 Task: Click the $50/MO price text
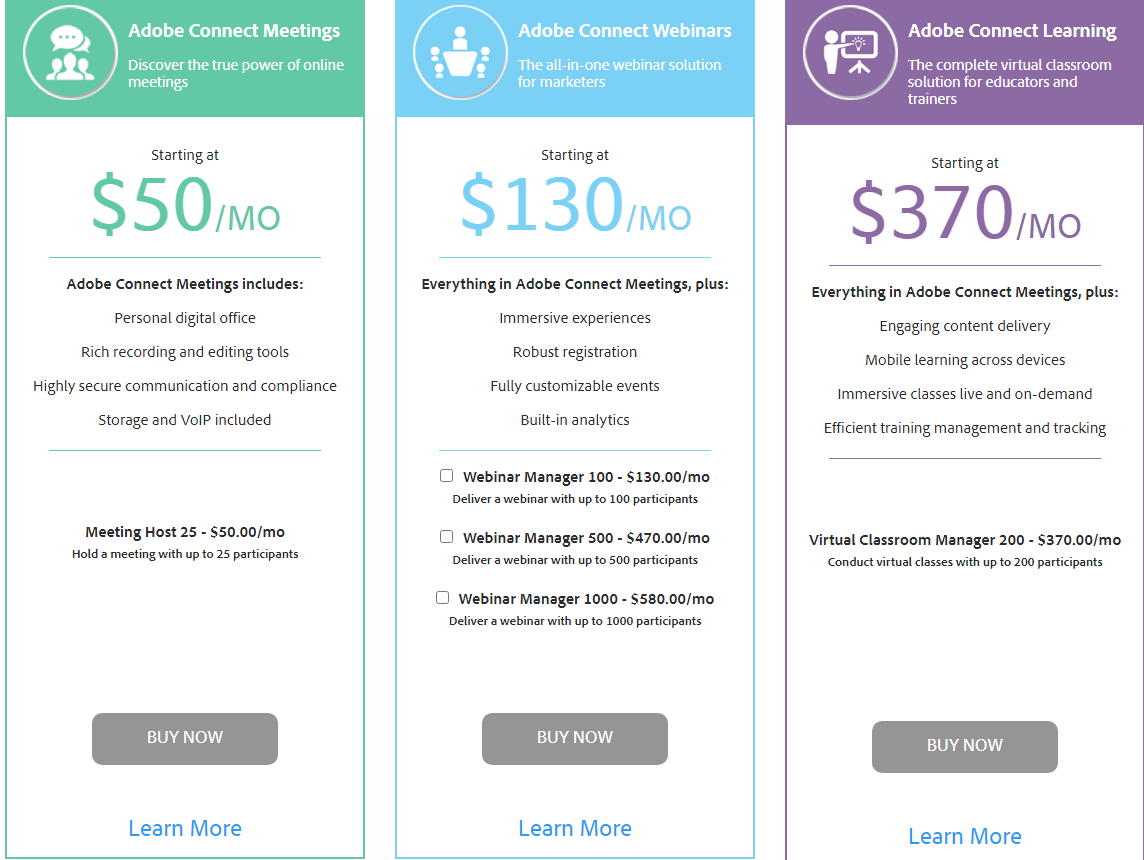pos(185,205)
